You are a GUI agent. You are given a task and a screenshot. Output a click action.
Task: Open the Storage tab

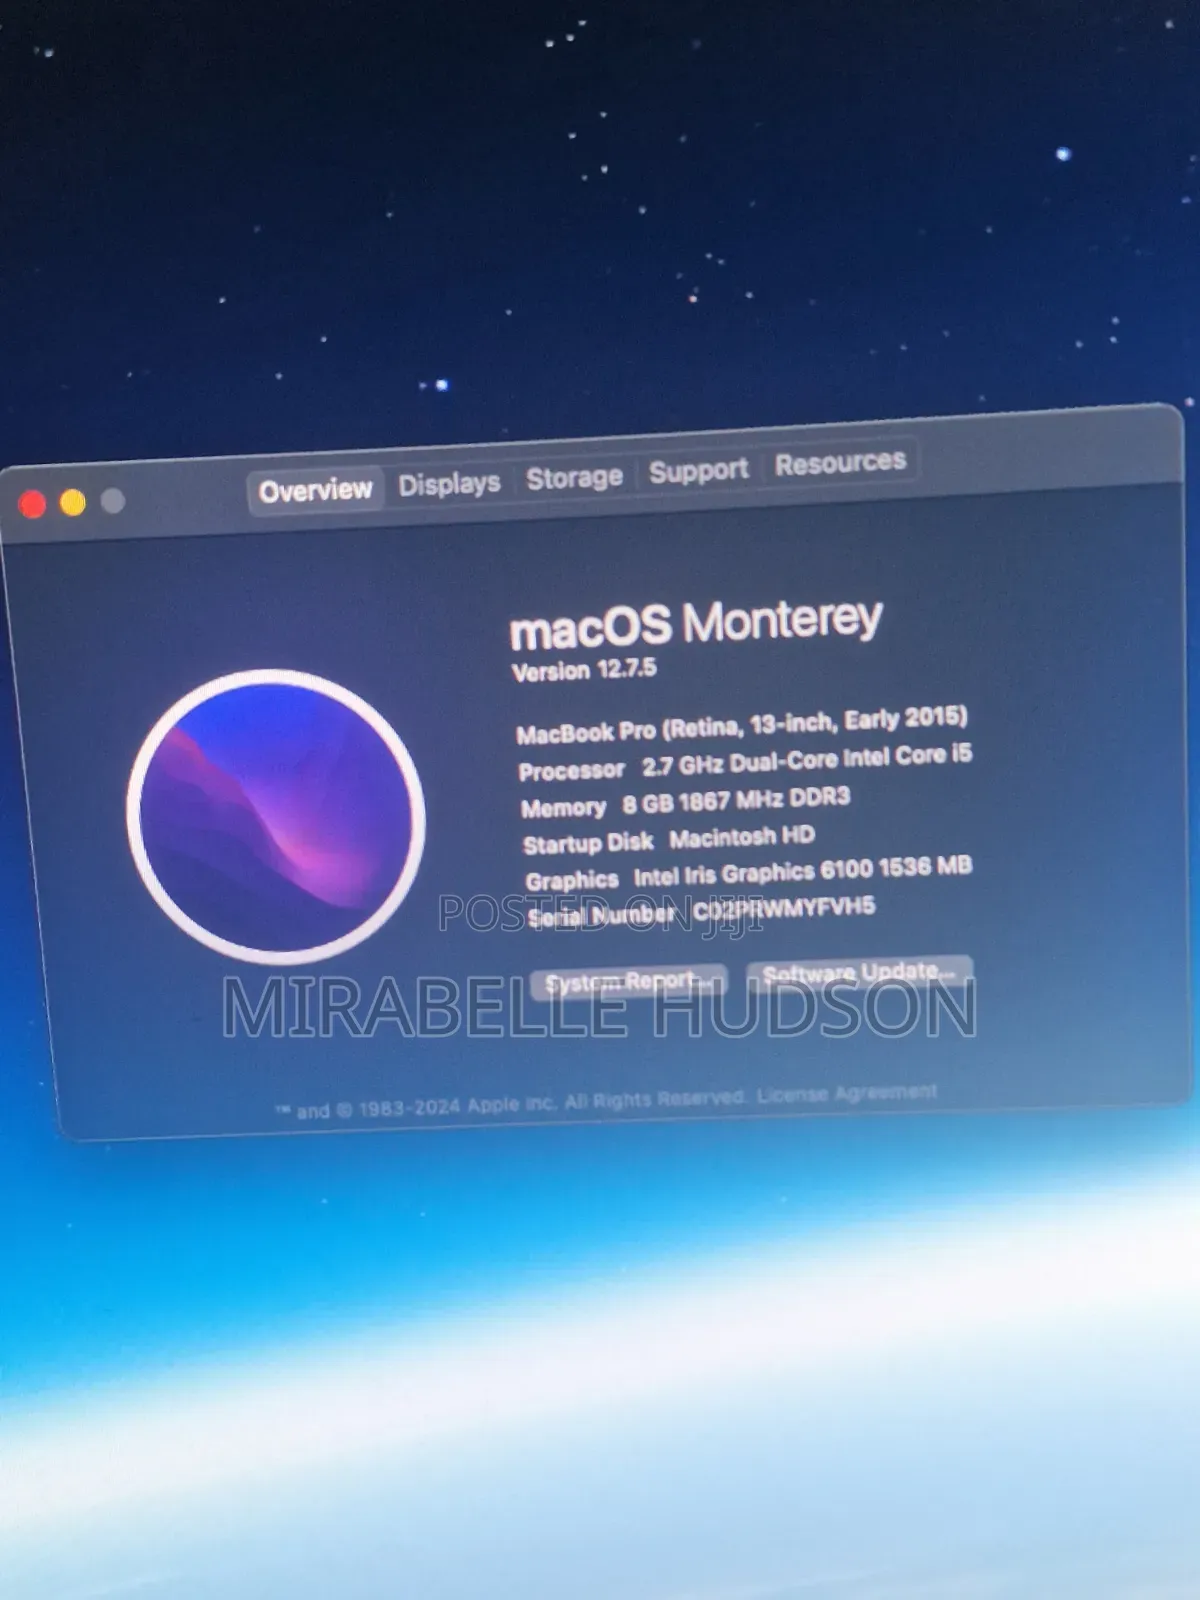click(574, 478)
